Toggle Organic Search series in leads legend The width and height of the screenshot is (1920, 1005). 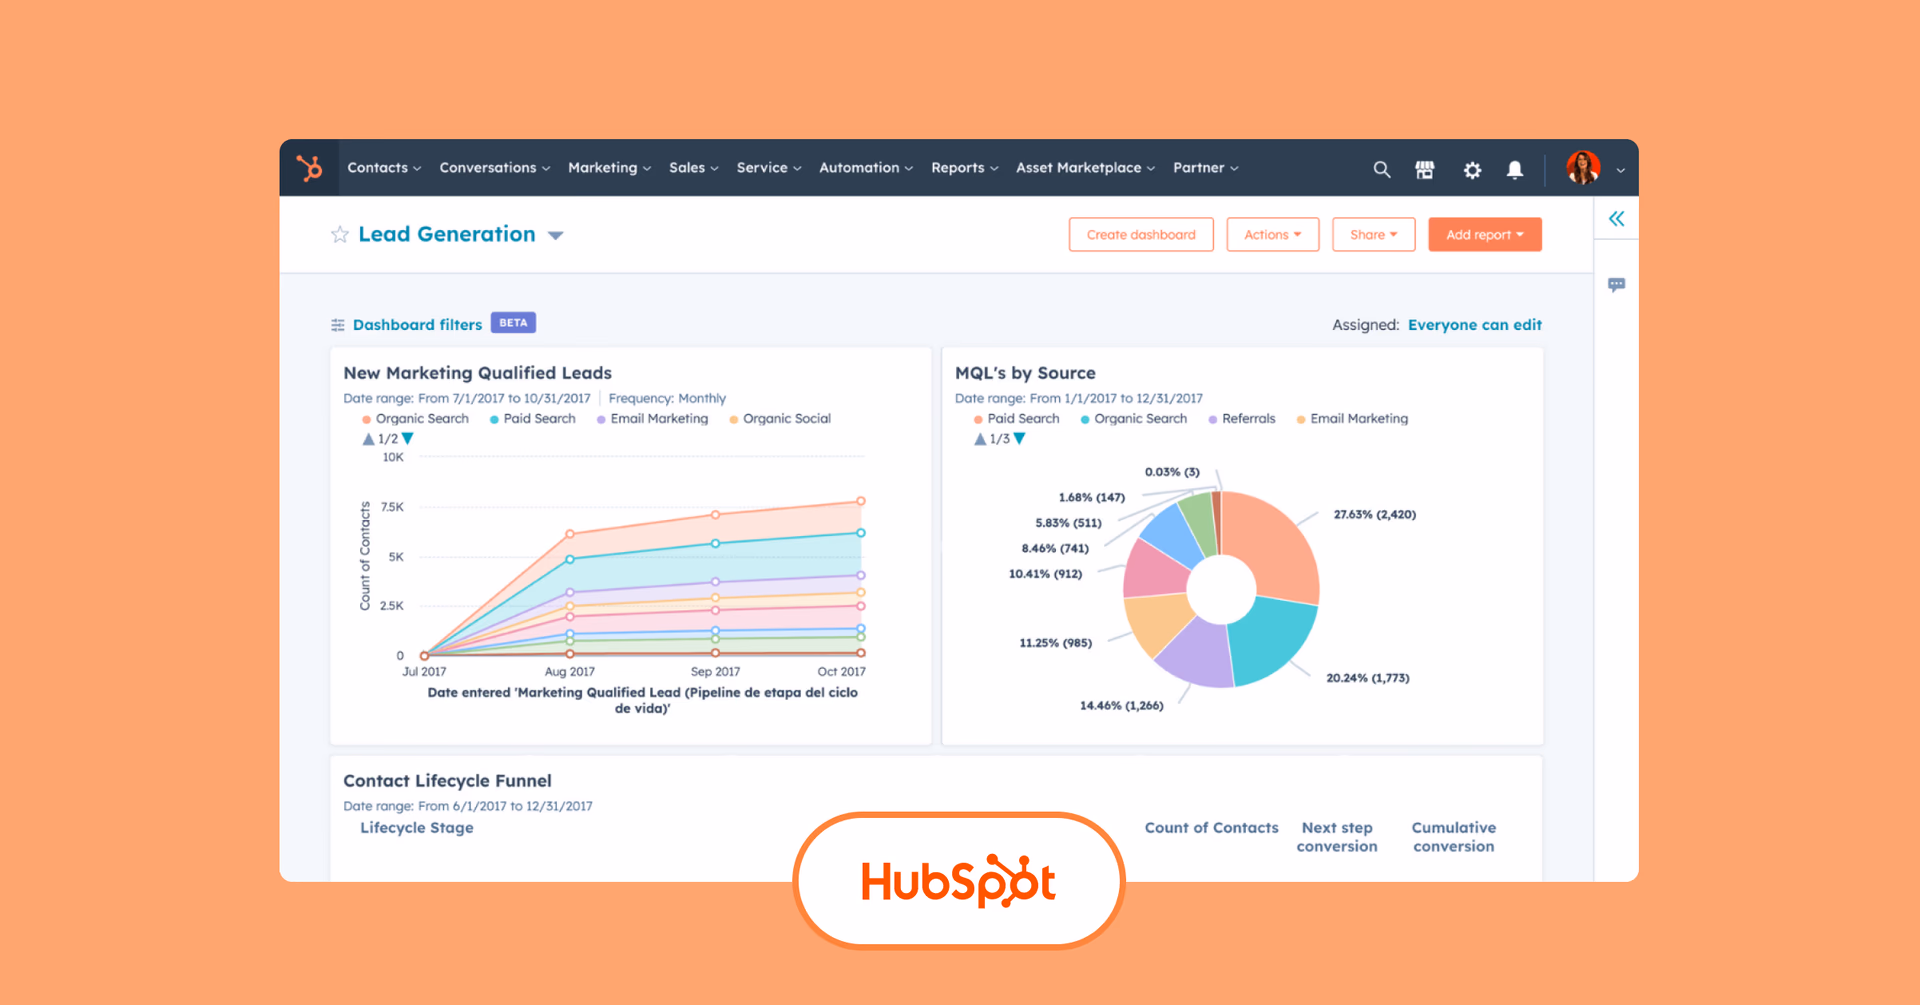[420, 419]
